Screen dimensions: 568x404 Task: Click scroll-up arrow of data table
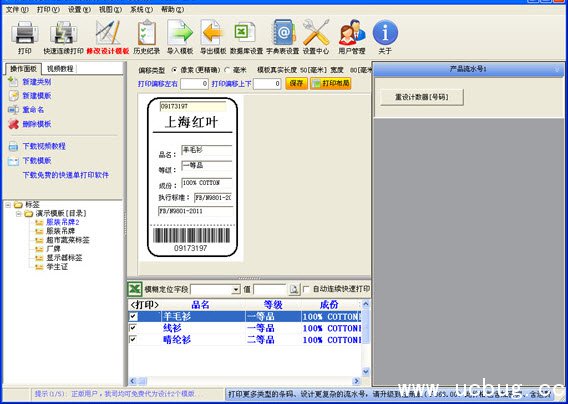point(366,304)
